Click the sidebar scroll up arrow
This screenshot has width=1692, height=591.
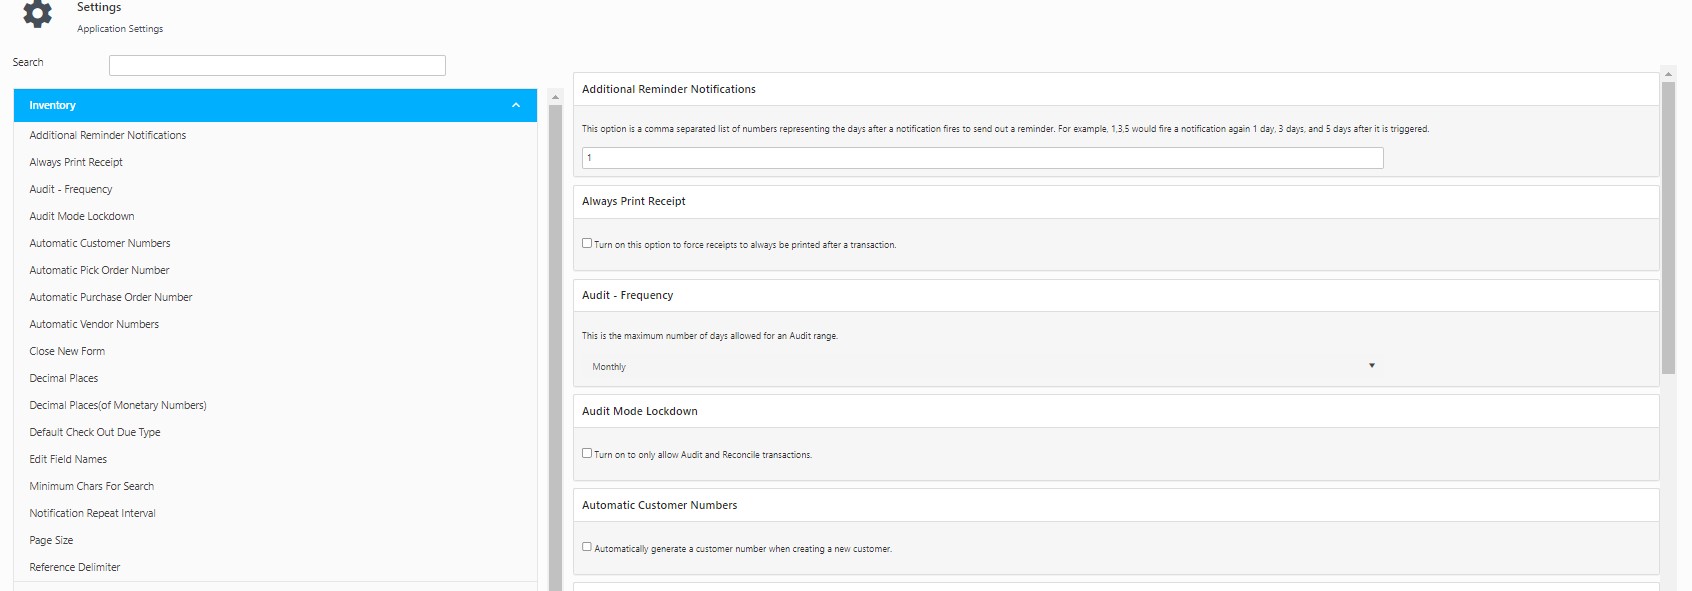tap(556, 97)
